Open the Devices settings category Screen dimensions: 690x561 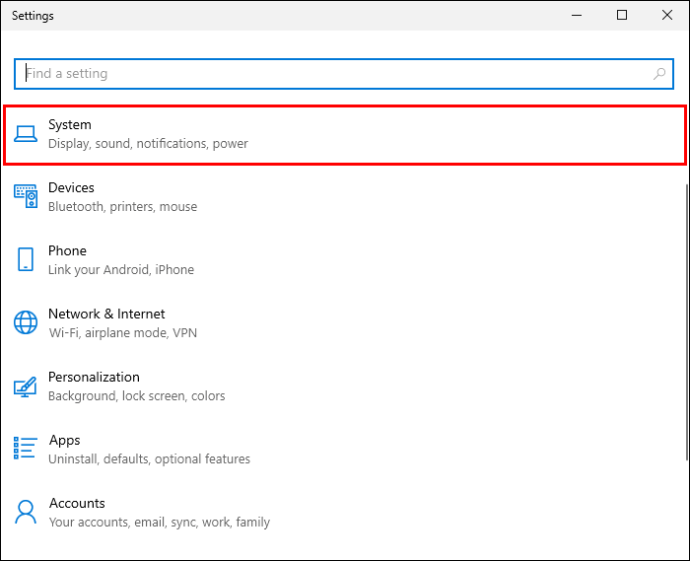[x=343, y=197]
